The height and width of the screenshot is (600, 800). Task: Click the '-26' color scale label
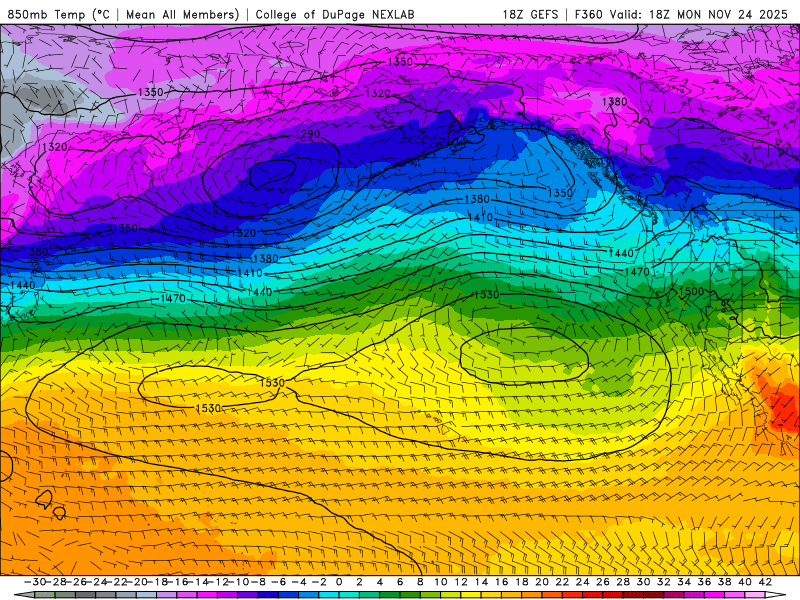[x=76, y=582]
